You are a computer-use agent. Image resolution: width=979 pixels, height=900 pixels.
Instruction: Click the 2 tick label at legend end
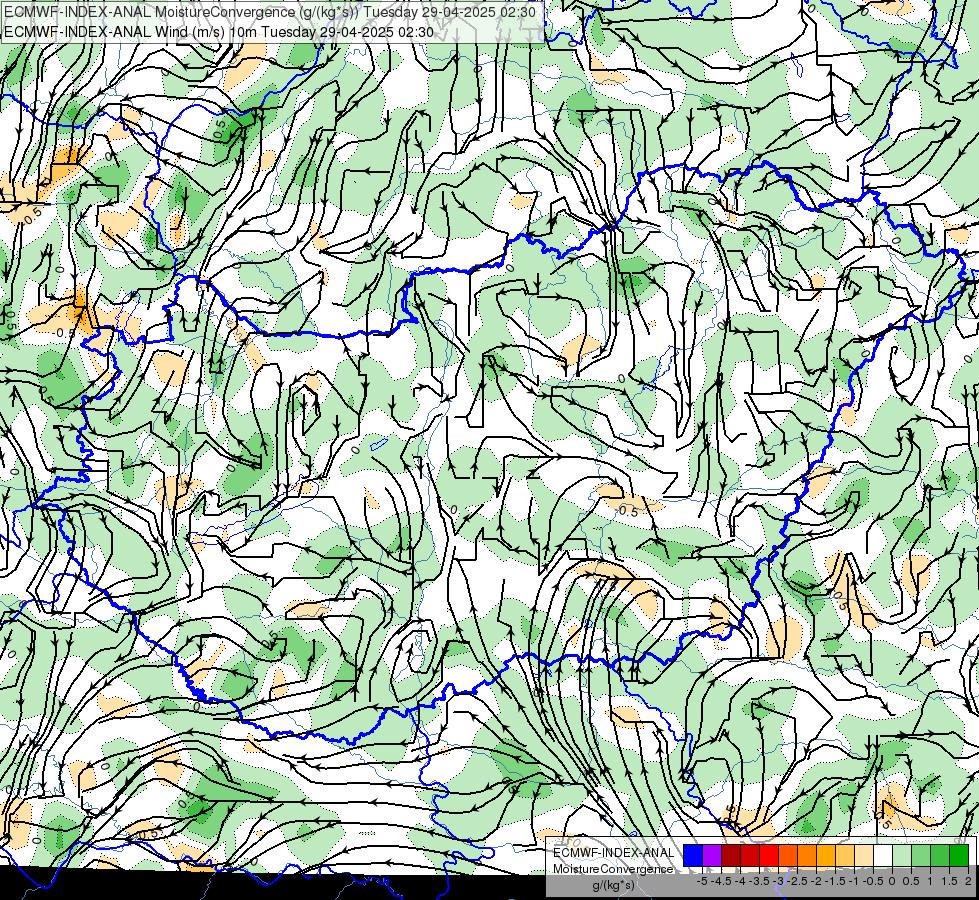pos(968,881)
